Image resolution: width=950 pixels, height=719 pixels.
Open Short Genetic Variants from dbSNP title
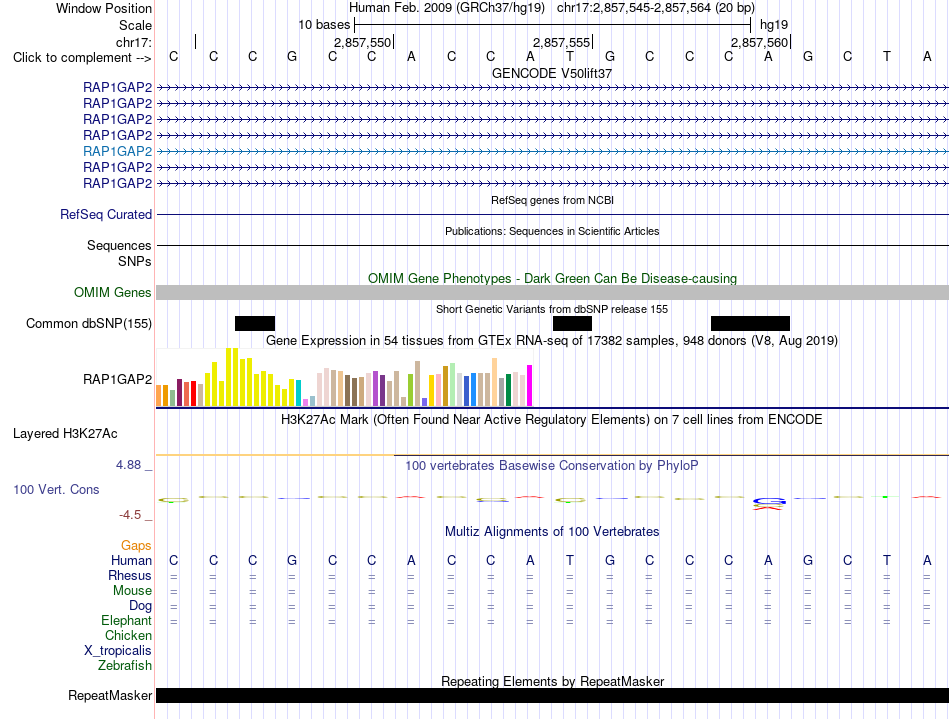point(552,309)
